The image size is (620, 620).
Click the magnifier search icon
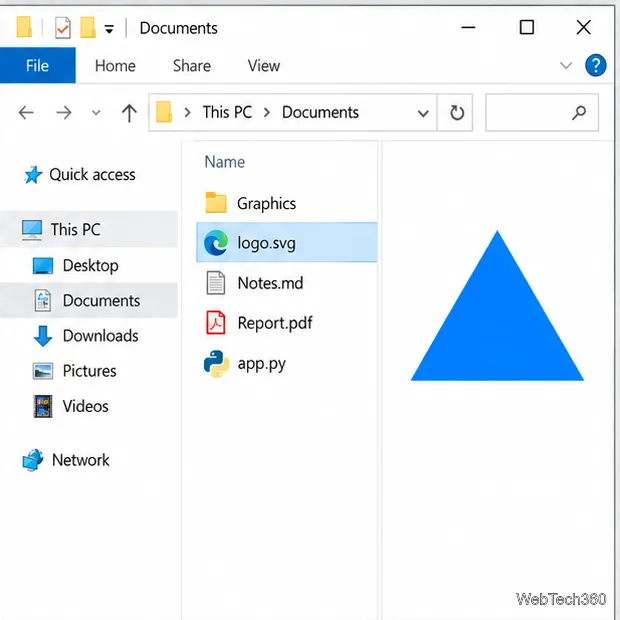579,113
